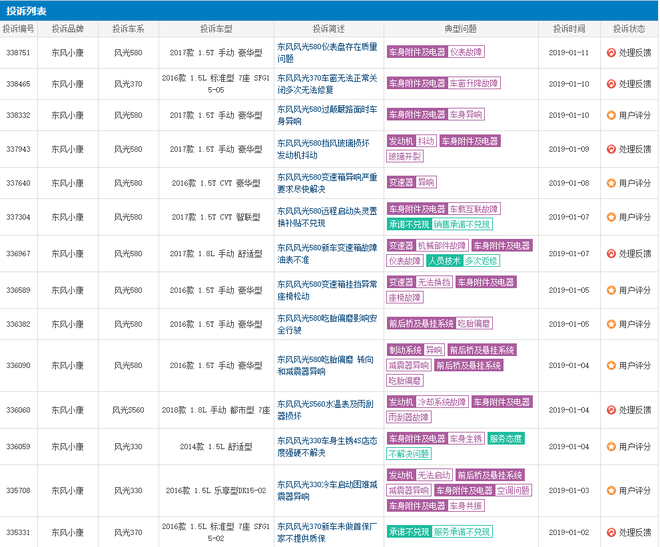Click 机械部件故障 tag
This screenshot has width=660, height=547.
click(442, 245)
